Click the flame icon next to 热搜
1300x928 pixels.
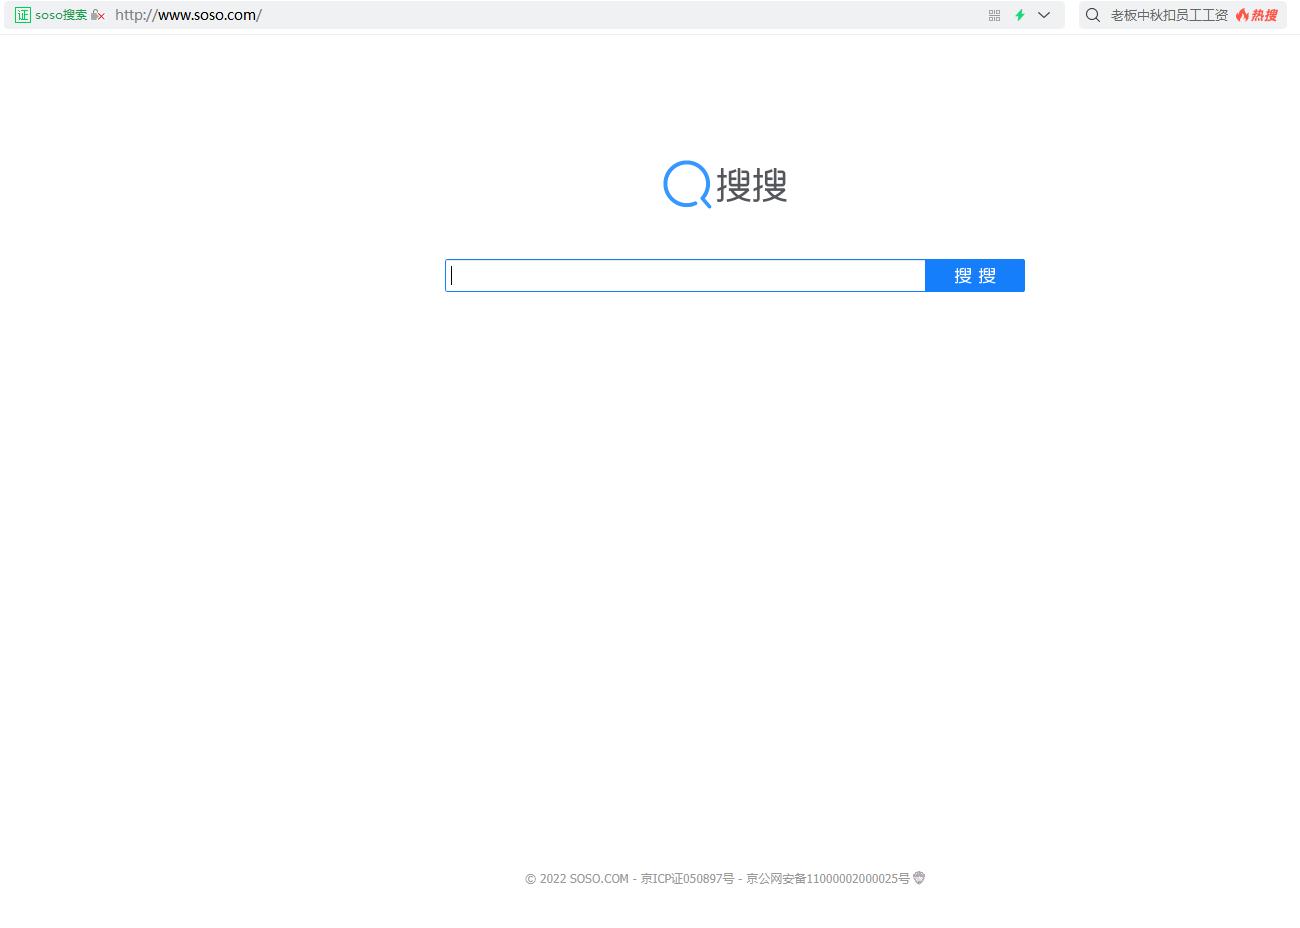pyautogui.click(x=1242, y=15)
